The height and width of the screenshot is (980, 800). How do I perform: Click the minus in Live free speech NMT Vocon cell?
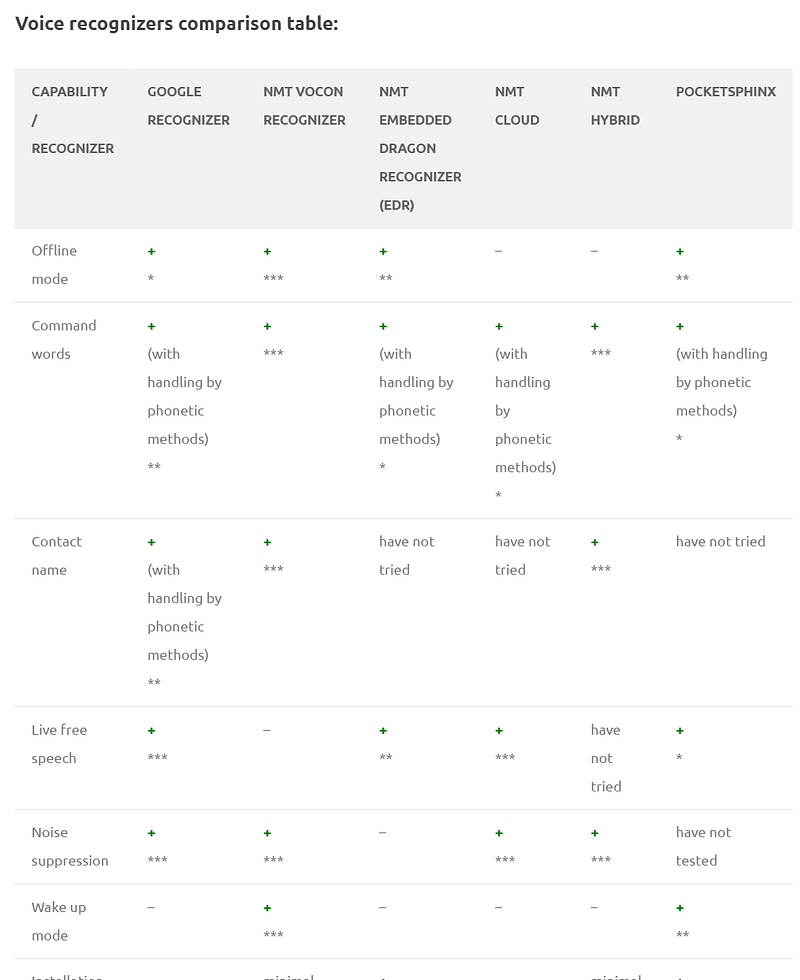coord(267,730)
